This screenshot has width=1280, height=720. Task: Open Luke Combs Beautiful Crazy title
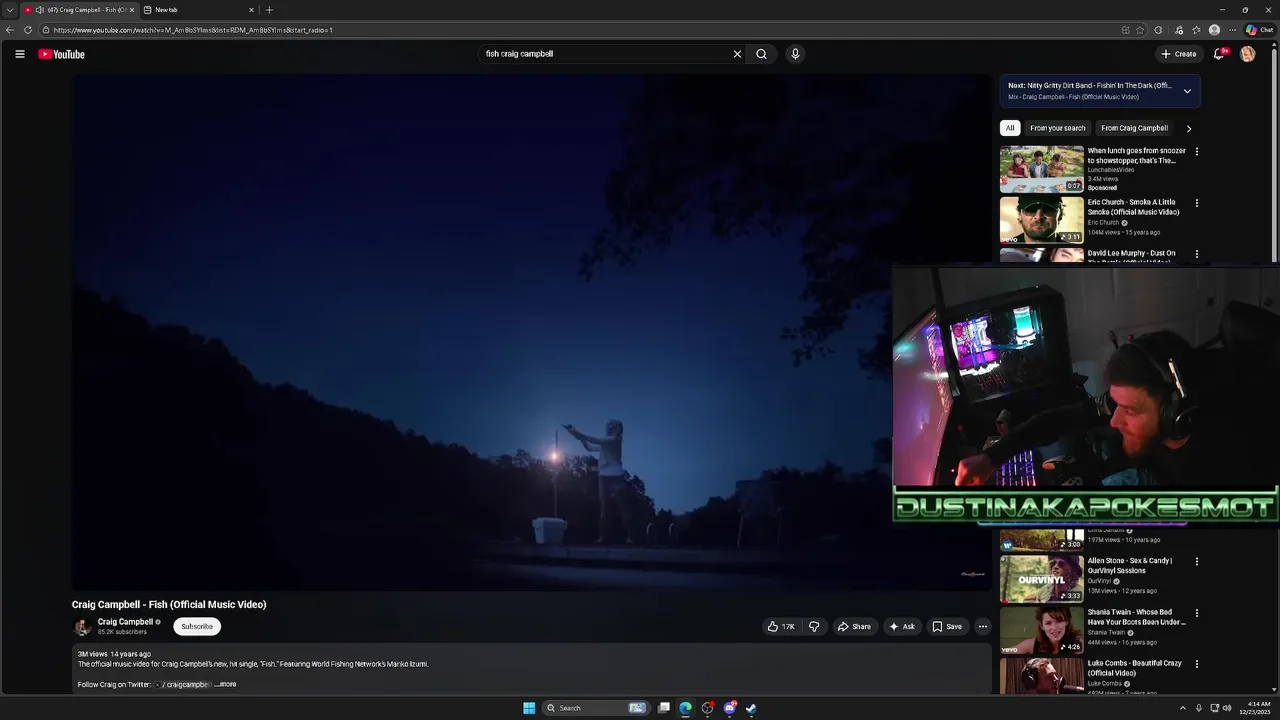(x=1135, y=668)
